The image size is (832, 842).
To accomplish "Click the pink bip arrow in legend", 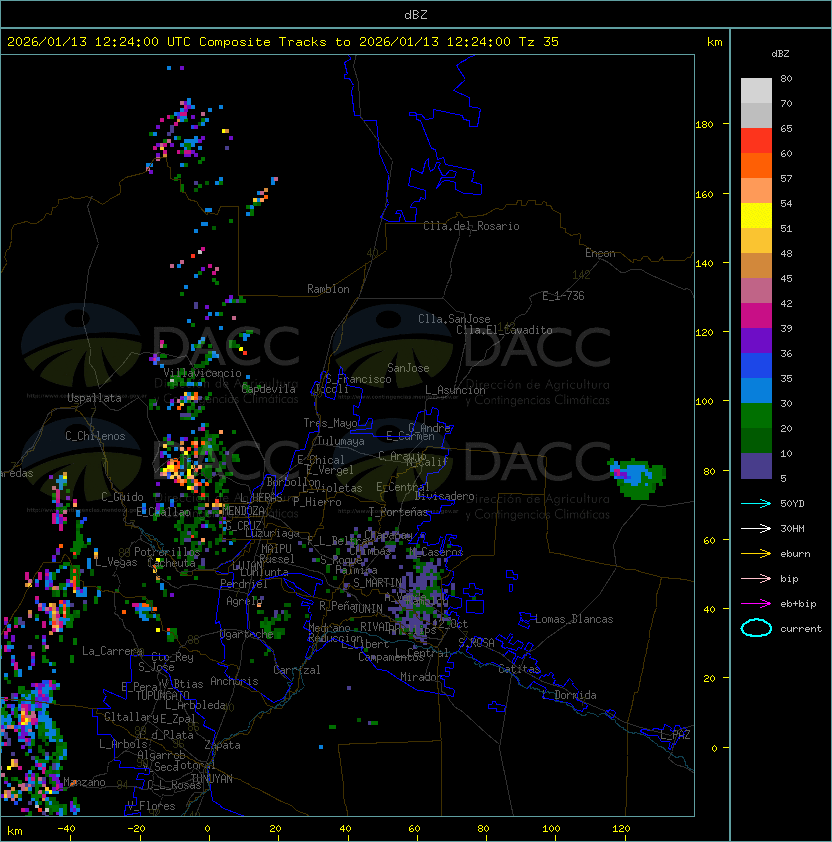I will pos(756,578).
